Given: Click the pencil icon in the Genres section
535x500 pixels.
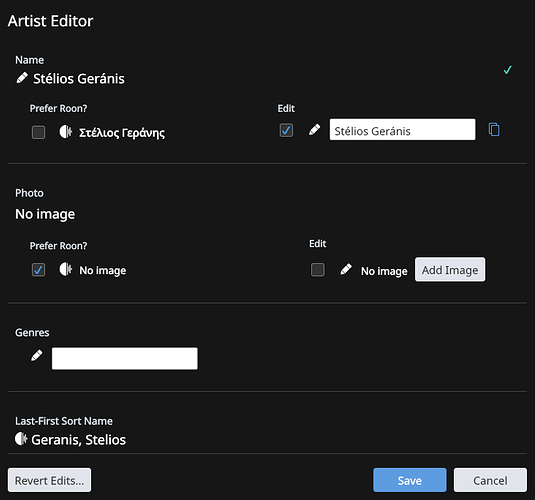Looking at the screenshot, I should [37, 356].
